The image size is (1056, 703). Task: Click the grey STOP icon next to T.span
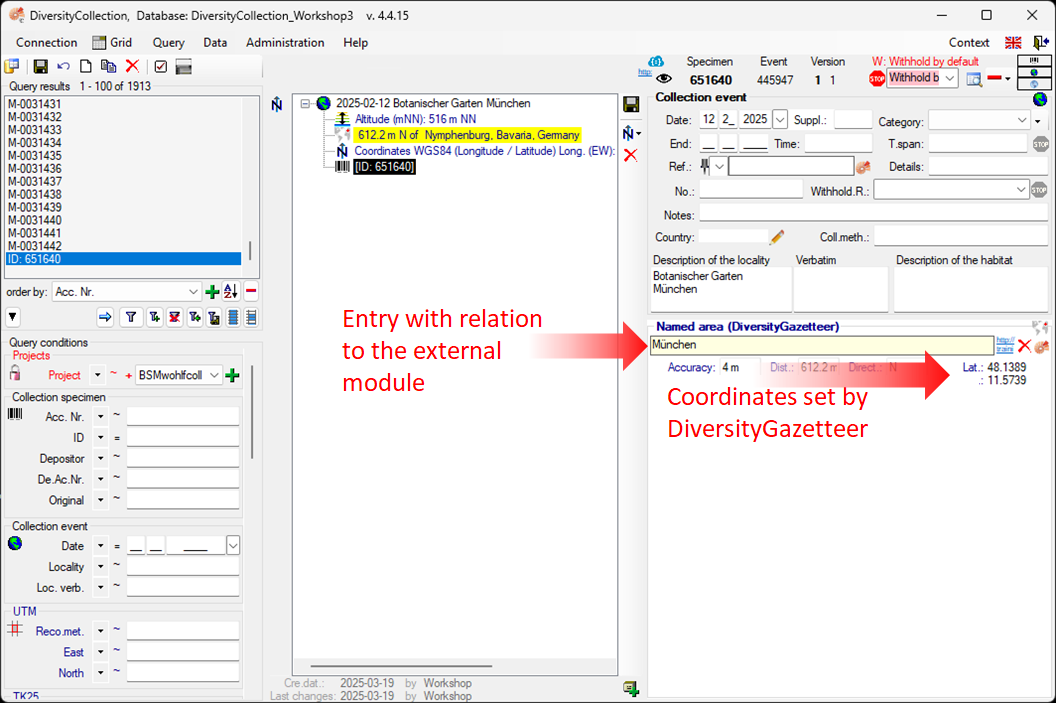tap(1041, 143)
